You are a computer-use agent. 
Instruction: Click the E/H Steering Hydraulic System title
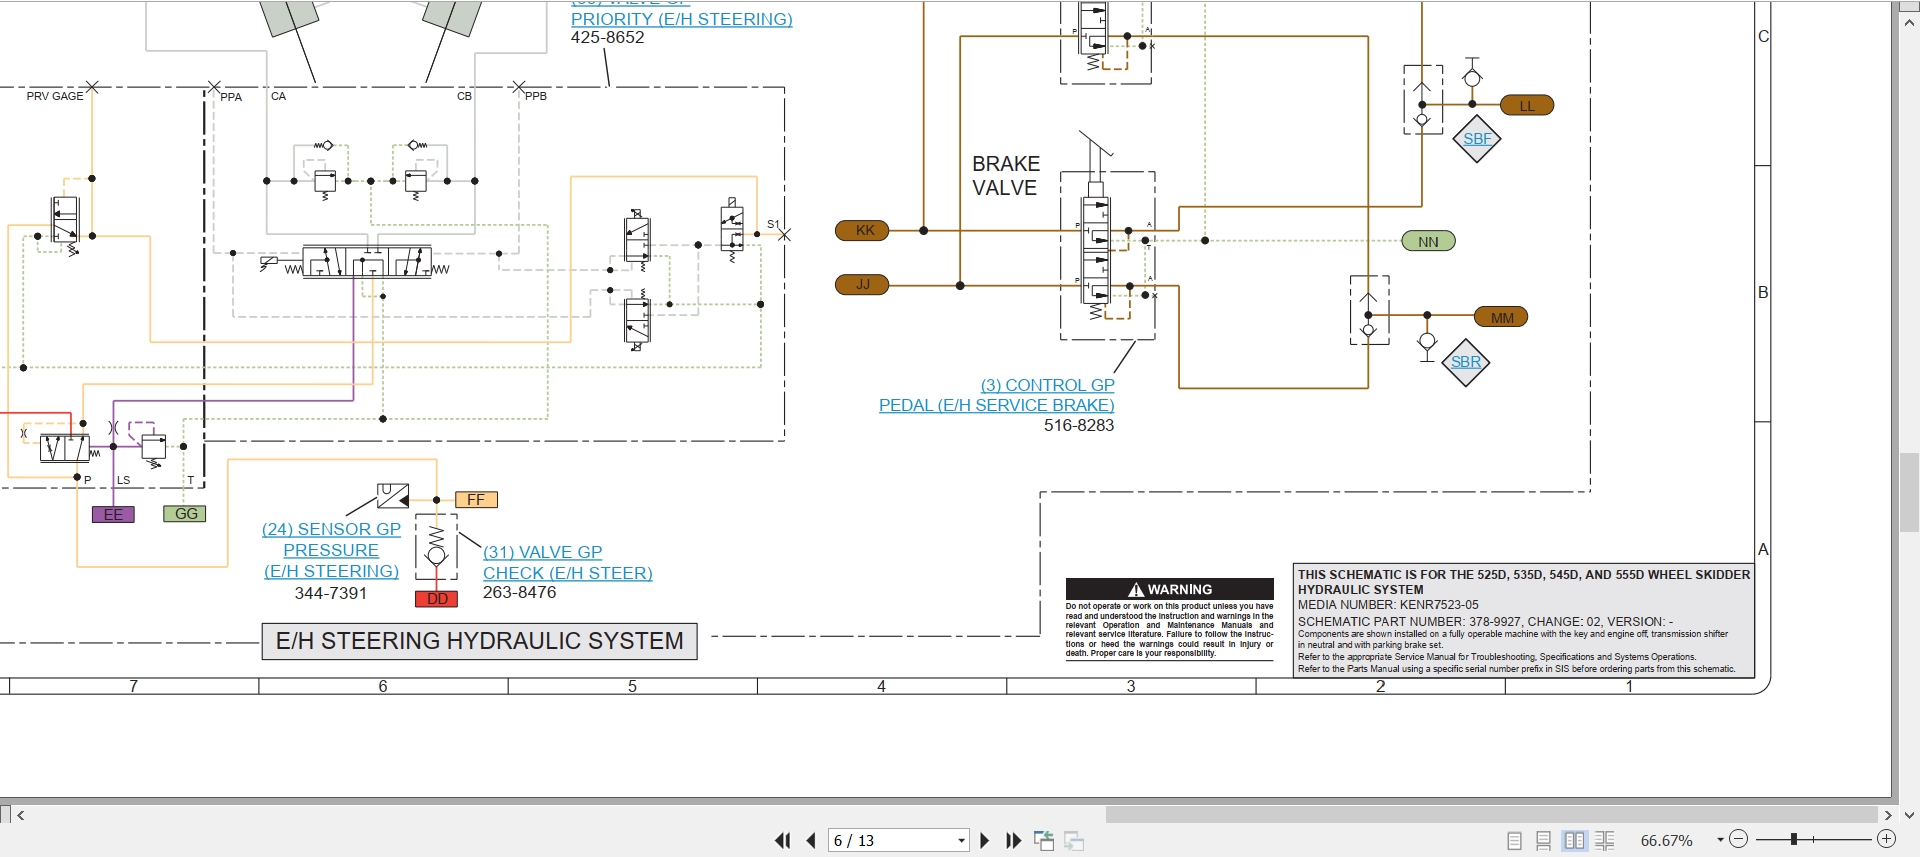[480, 641]
